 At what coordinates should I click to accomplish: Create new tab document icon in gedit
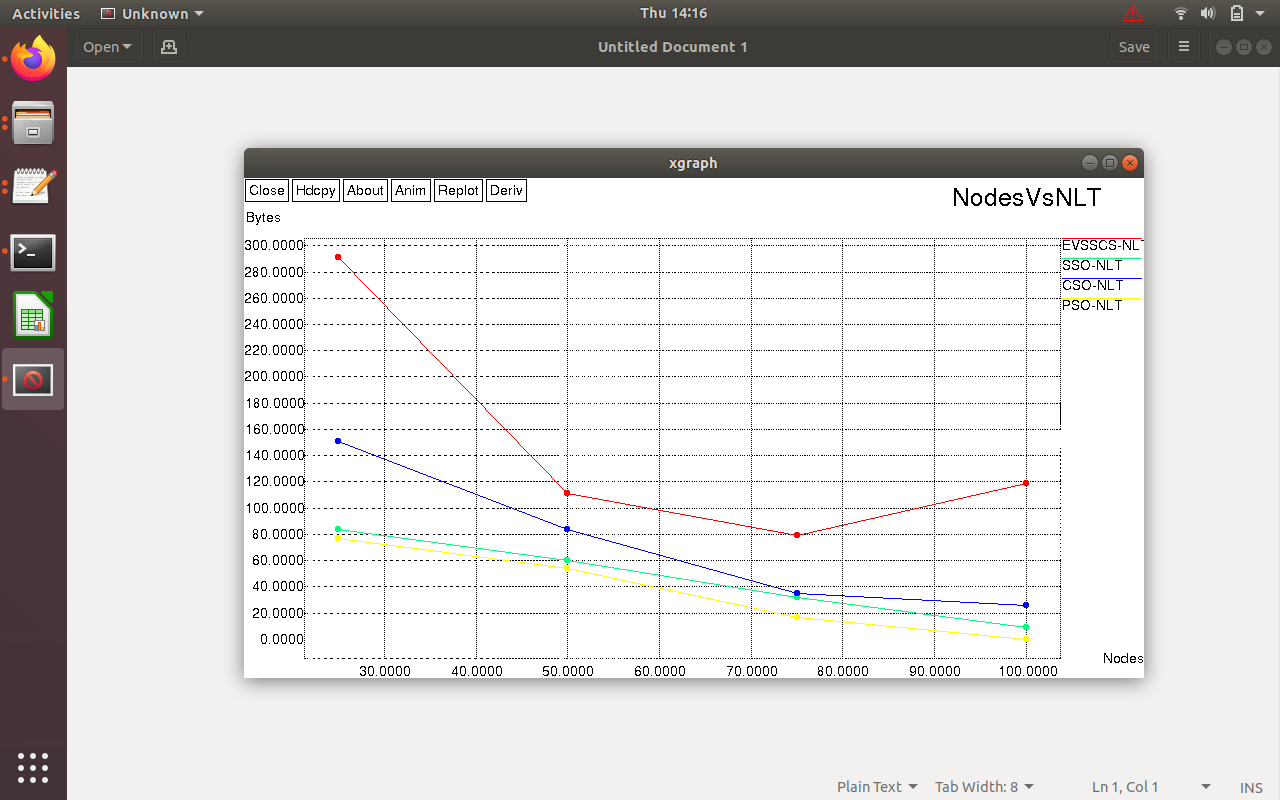pos(169,47)
